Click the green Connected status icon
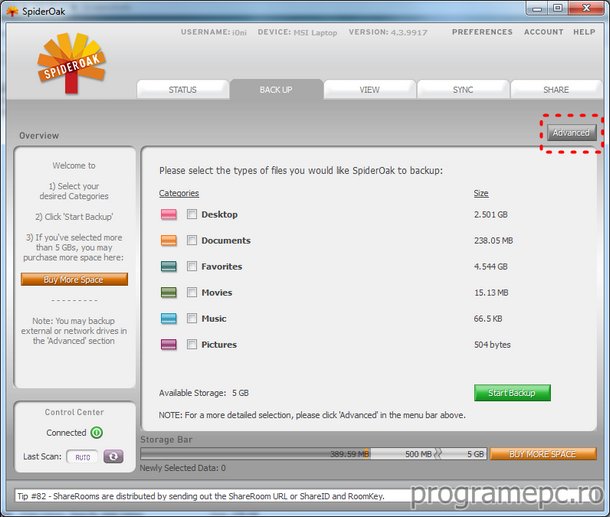 point(96,433)
